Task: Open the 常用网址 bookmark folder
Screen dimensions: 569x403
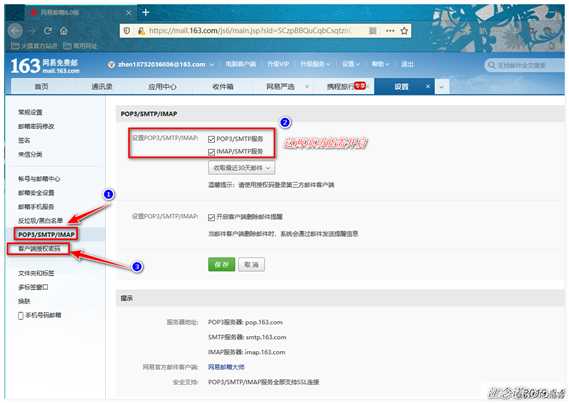Action: click(80, 46)
